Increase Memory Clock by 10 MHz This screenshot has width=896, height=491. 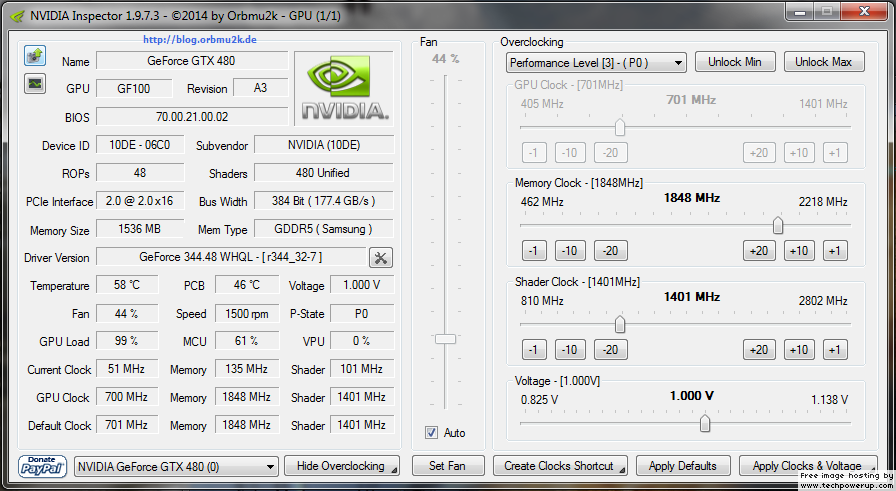tap(799, 250)
